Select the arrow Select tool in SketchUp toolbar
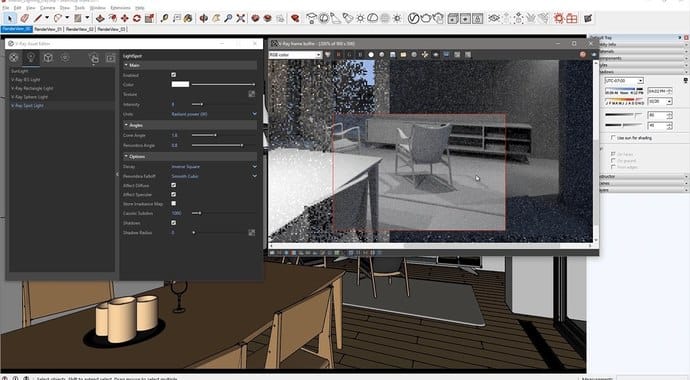690x380 pixels. click(x=10, y=18)
